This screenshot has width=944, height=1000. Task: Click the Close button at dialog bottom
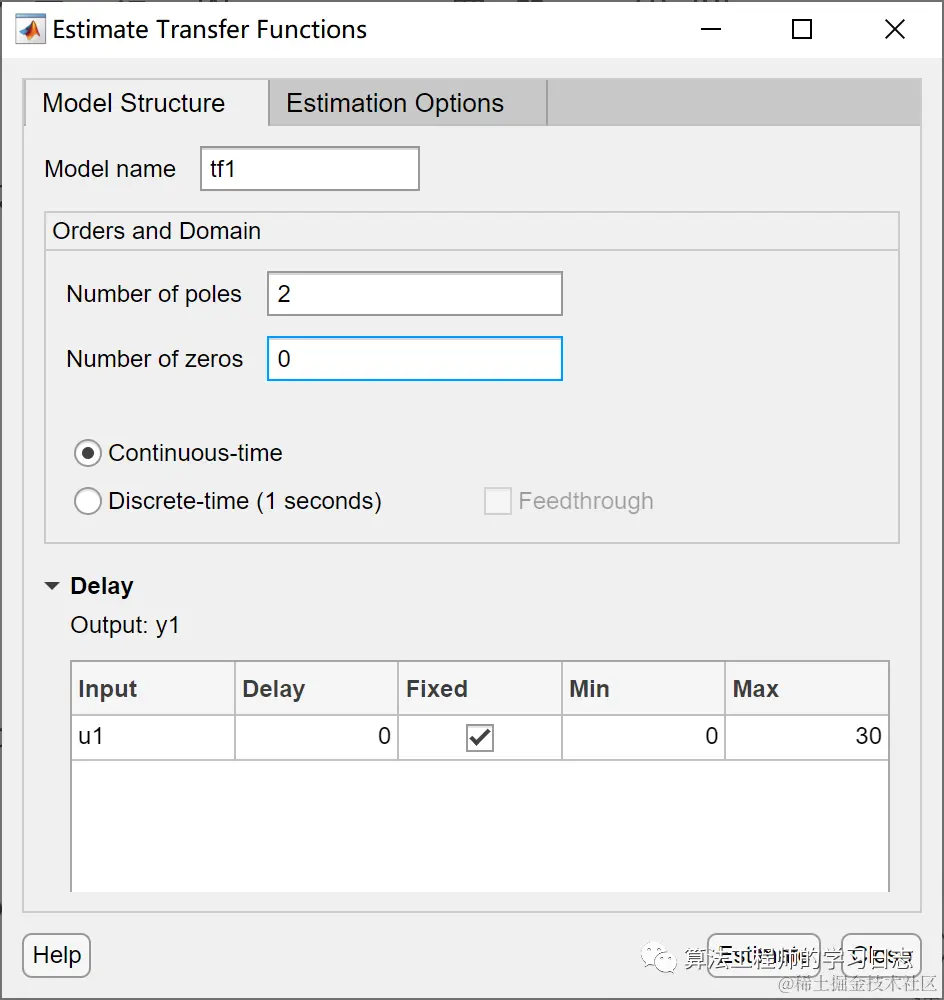881,955
